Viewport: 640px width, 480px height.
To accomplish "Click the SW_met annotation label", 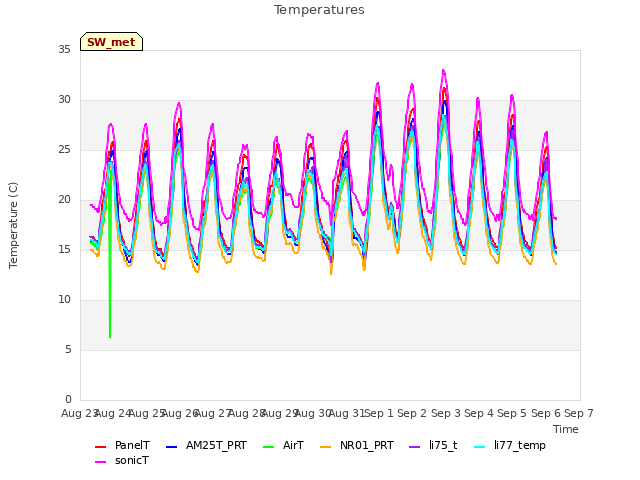I will click(x=111, y=42).
